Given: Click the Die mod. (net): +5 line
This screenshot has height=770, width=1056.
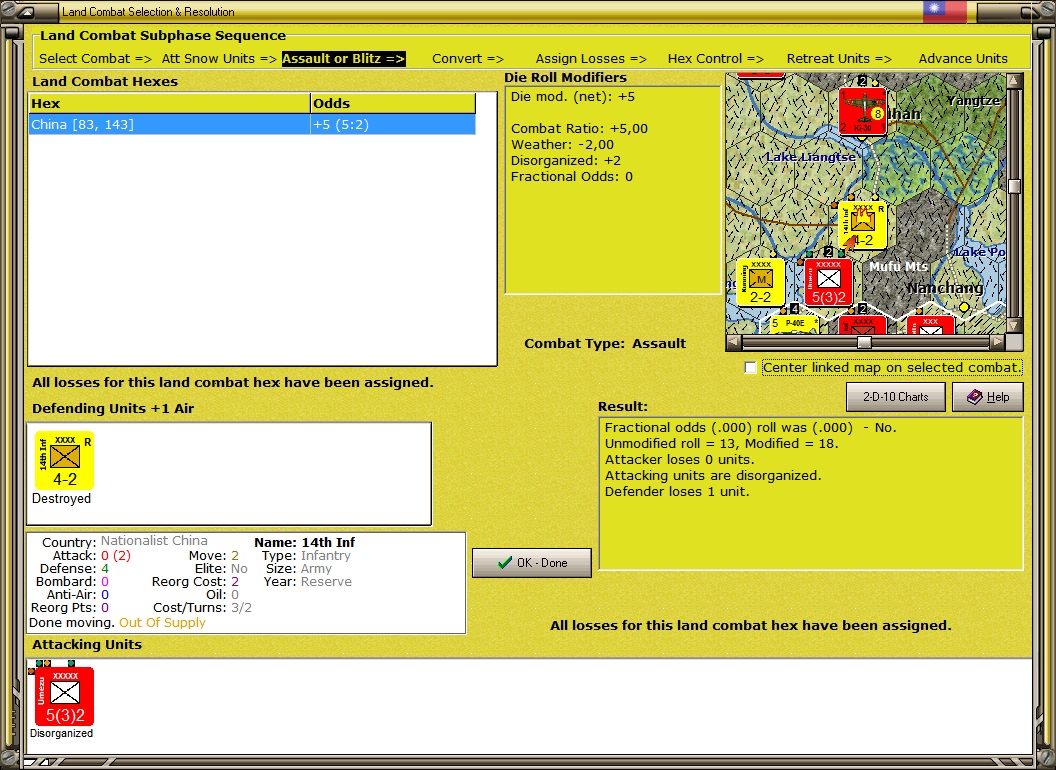Looking at the screenshot, I should (572, 96).
